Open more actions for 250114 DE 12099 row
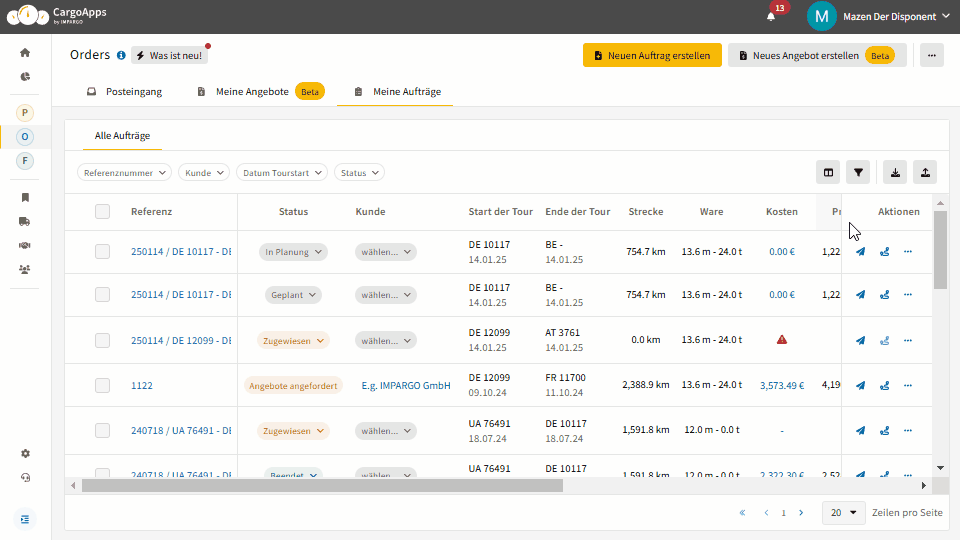The width and height of the screenshot is (960, 540). [908, 340]
